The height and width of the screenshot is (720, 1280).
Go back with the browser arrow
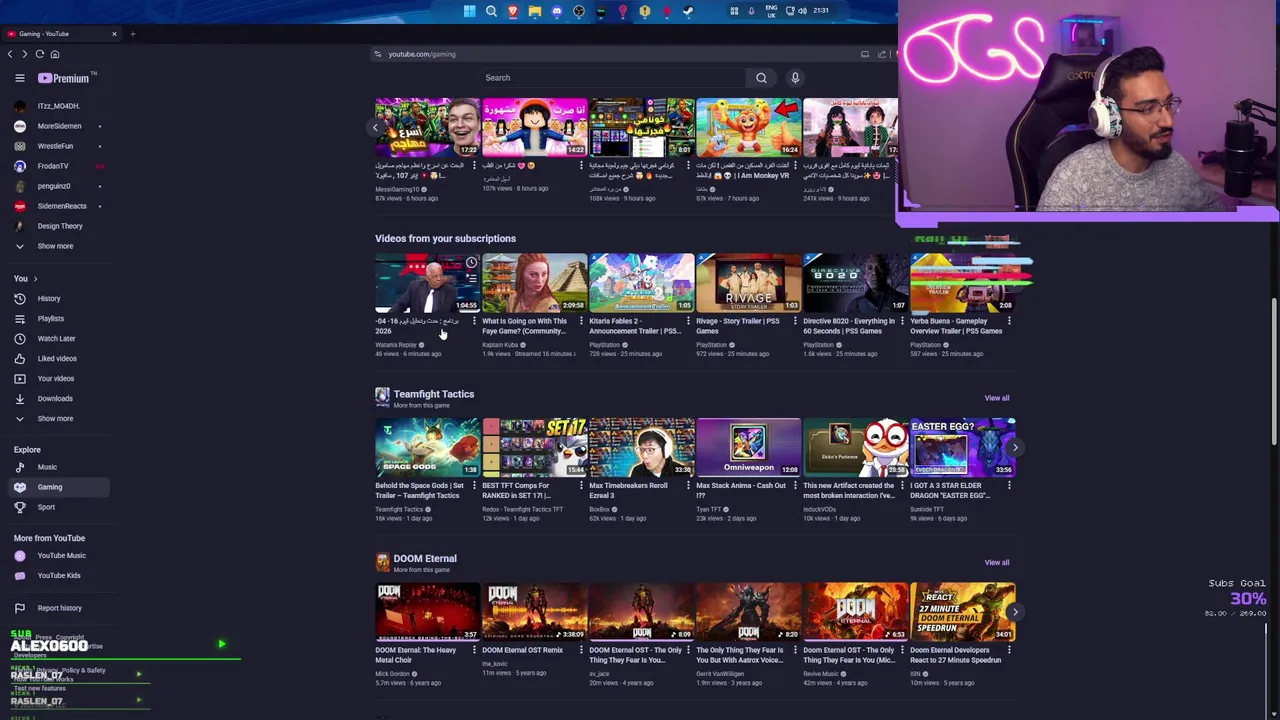tap(10, 54)
